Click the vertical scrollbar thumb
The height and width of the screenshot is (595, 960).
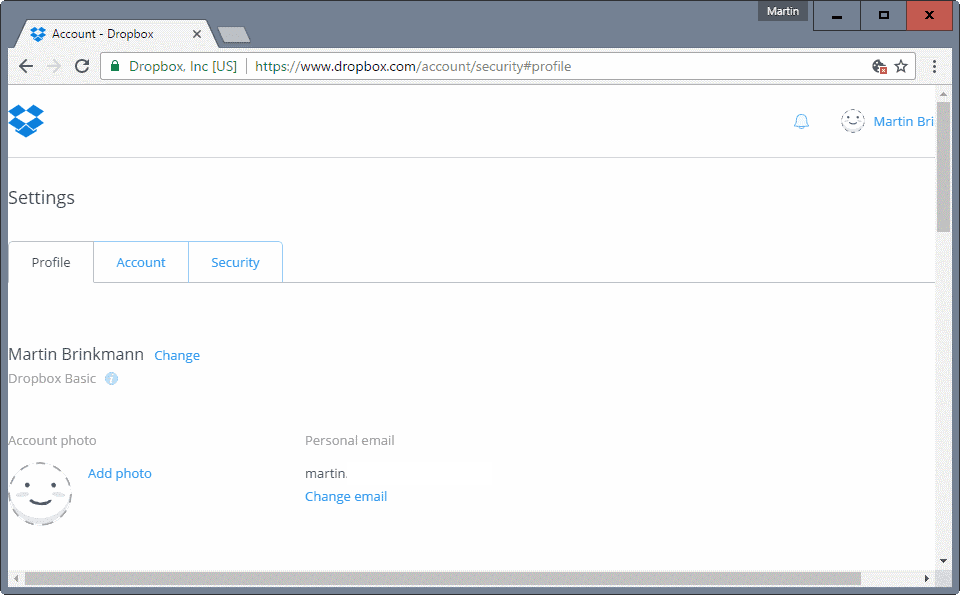(x=943, y=167)
